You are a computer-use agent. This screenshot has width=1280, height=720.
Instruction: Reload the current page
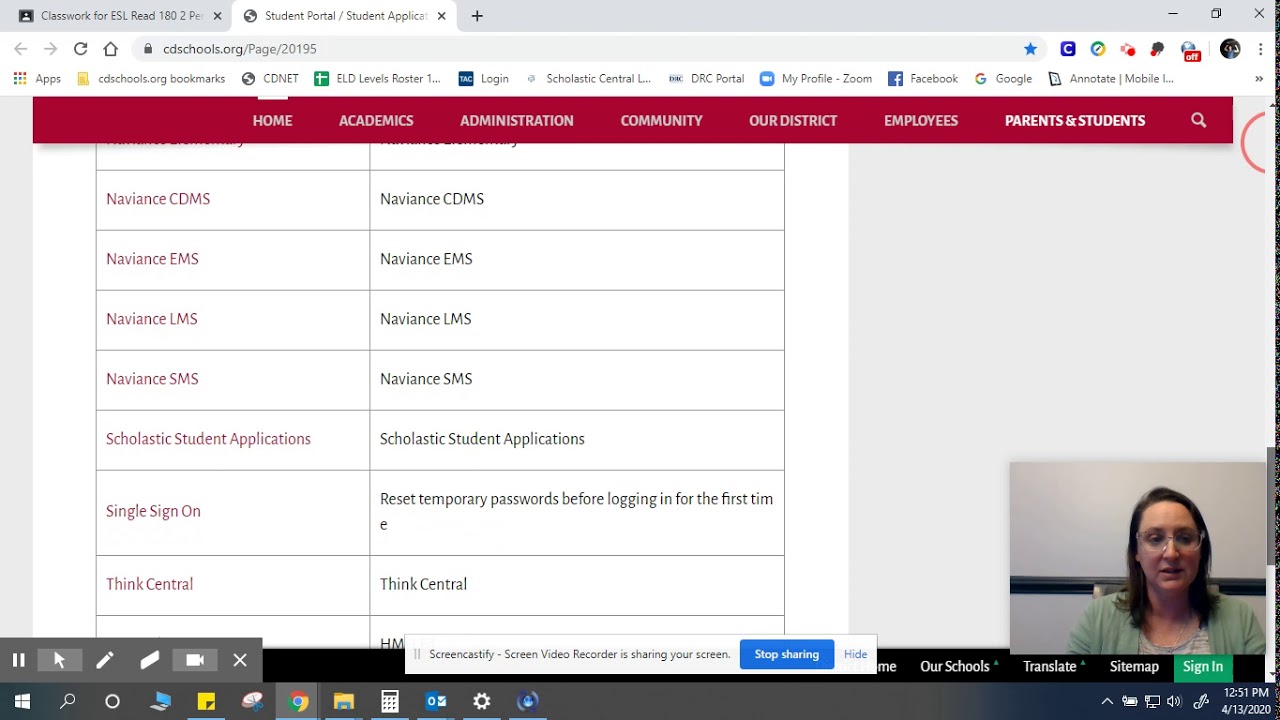click(80, 48)
